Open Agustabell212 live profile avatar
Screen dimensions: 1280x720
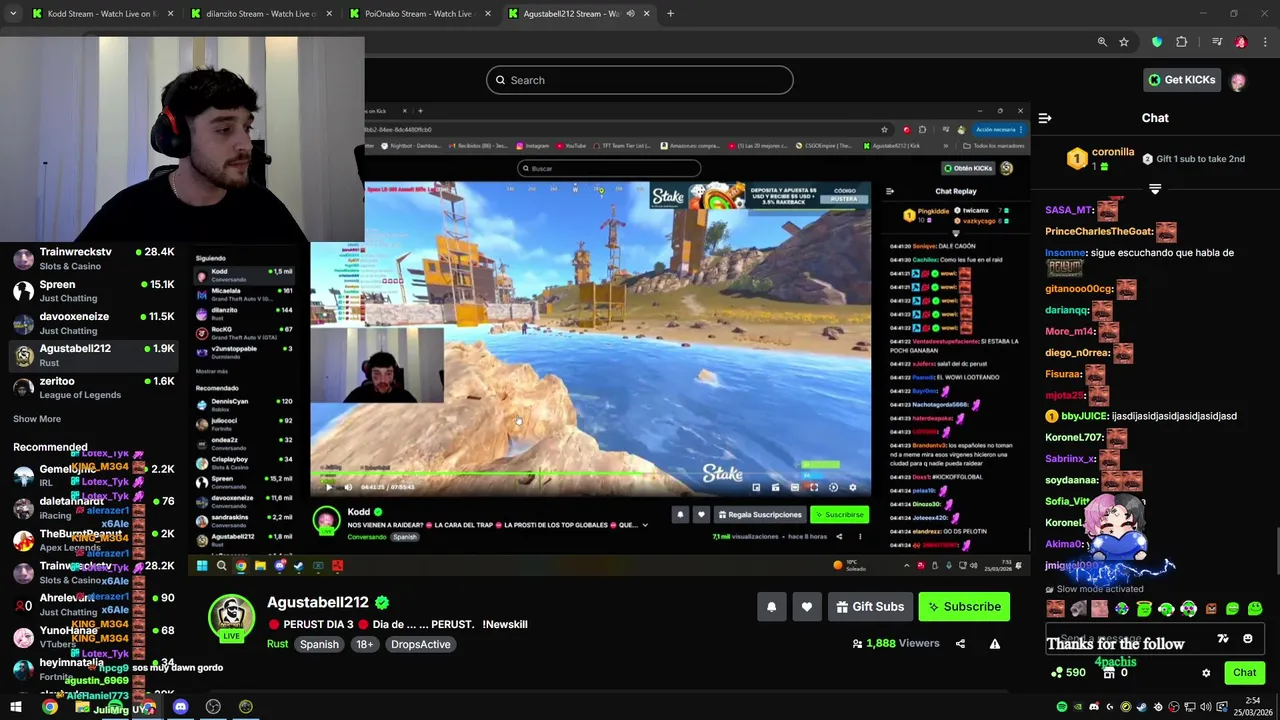[231, 618]
